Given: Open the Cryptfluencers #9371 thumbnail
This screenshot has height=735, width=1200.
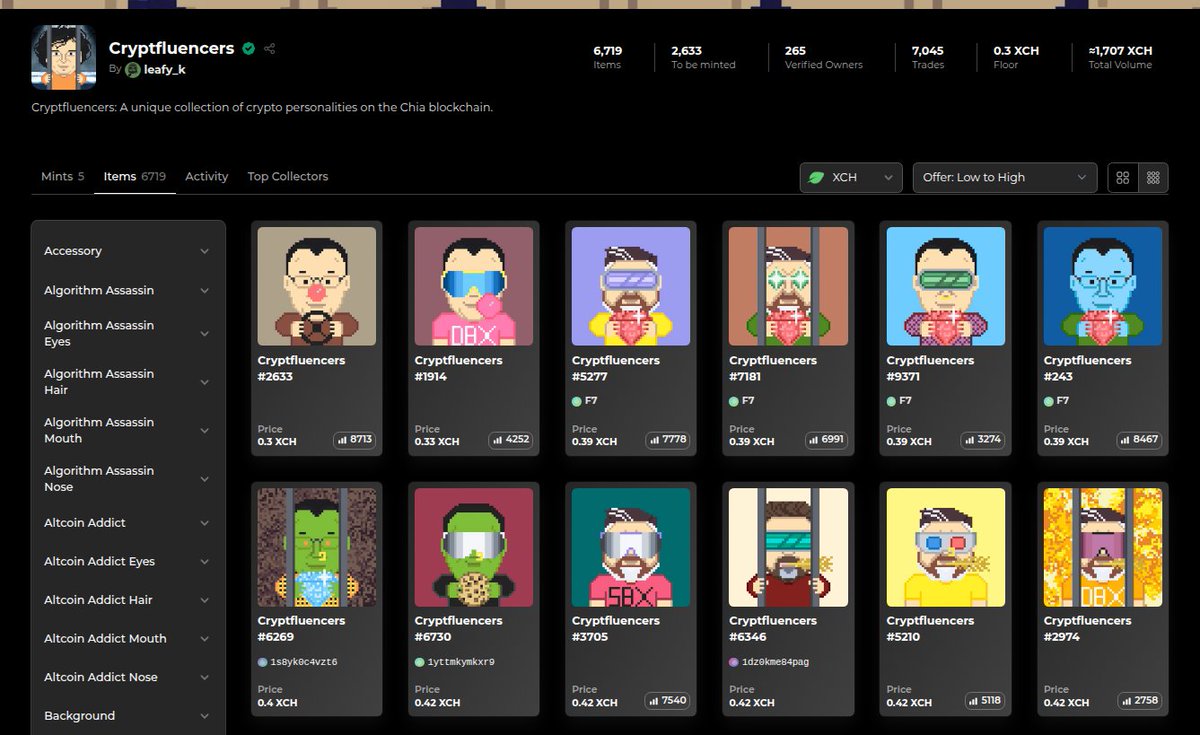Looking at the screenshot, I should pyautogui.click(x=946, y=286).
